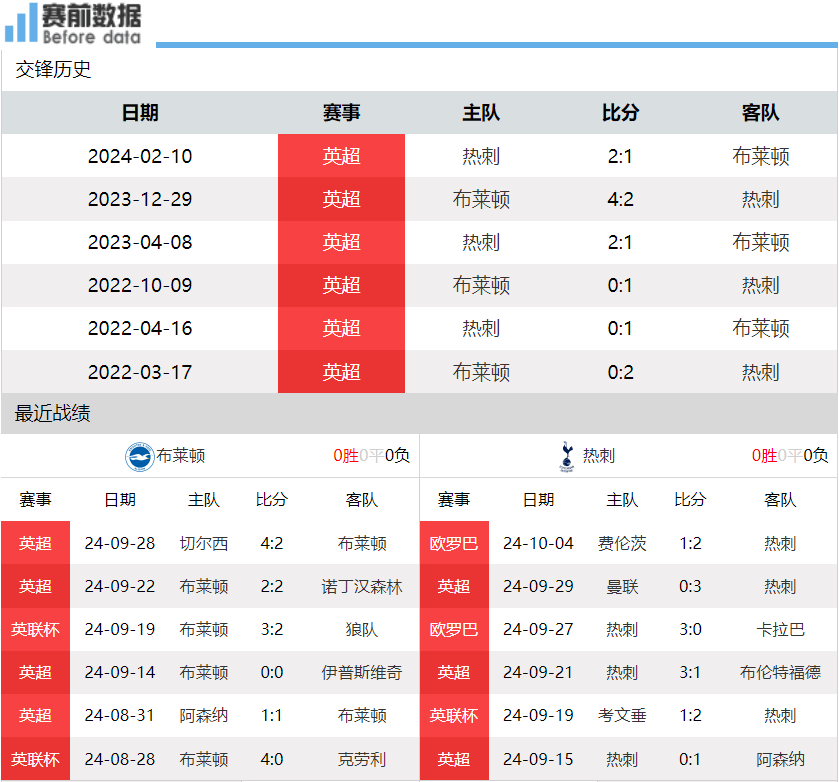Click 阿森纳 in Tottenham's 24-09-15 match row
The height and width of the screenshot is (782, 839).
pyautogui.click(x=780, y=758)
